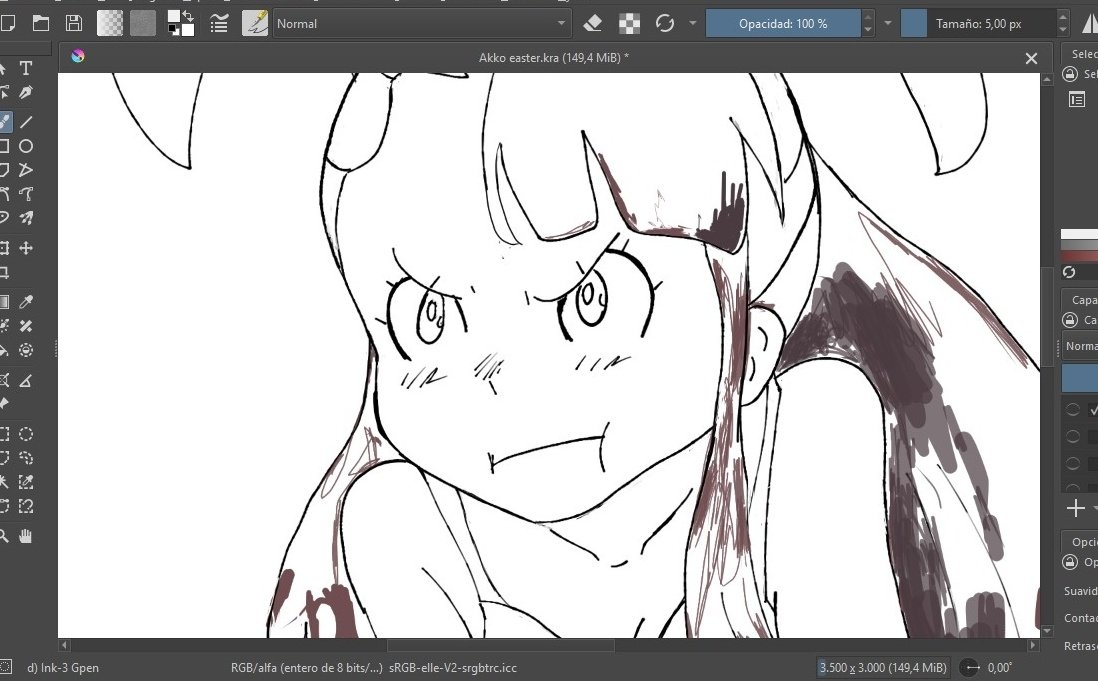Swap foreground and background colors
Image resolution: width=1098 pixels, height=681 pixels.
click(189, 15)
